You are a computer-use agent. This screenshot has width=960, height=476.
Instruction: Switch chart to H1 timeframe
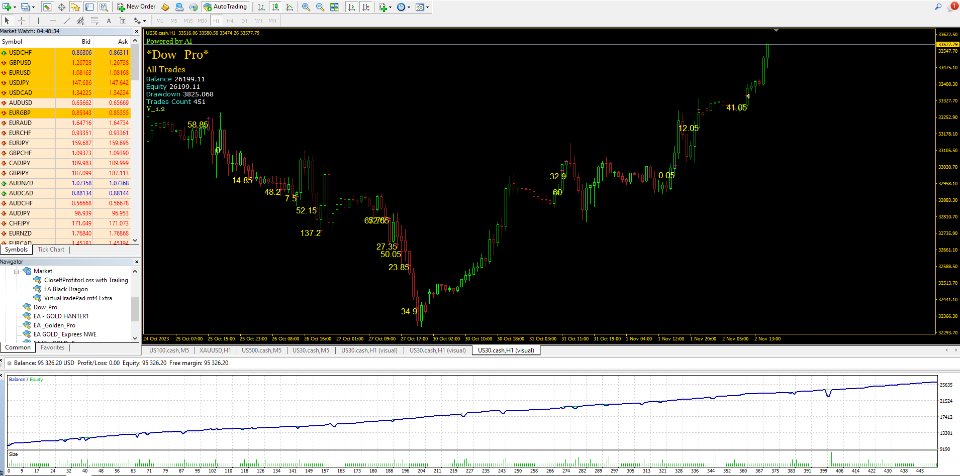(216, 21)
